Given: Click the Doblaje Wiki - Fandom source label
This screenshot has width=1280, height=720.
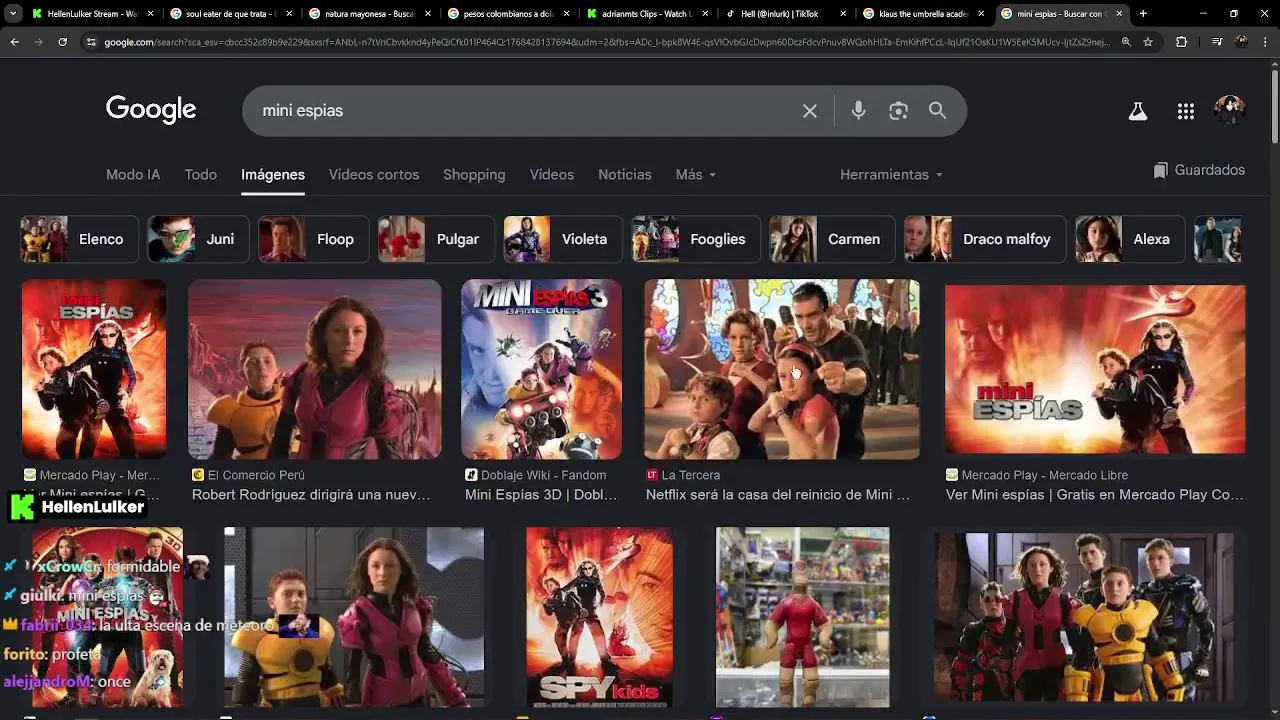Looking at the screenshot, I should click(x=543, y=475).
